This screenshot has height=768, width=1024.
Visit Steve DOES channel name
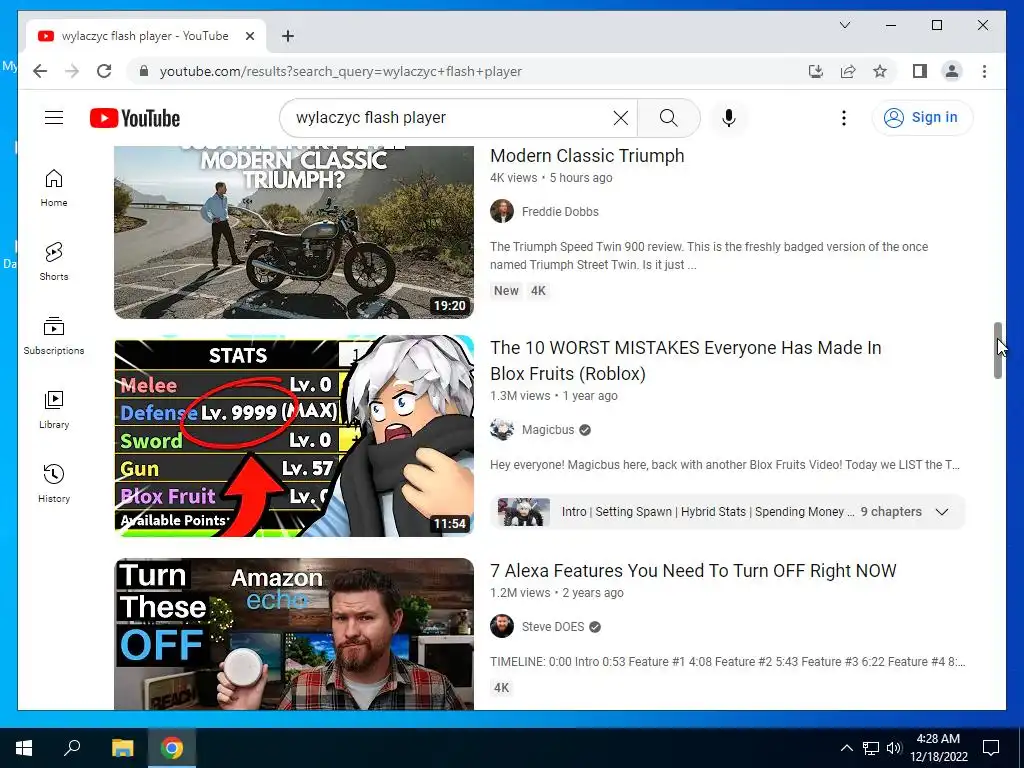[x=552, y=627]
